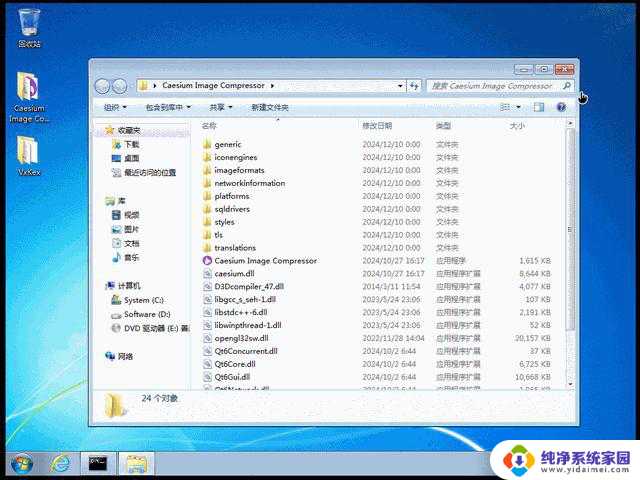Image resolution: width=640 pixels, height=480 pixels.
Task: Select the imageformats folder icon
Action: [207, 170]
